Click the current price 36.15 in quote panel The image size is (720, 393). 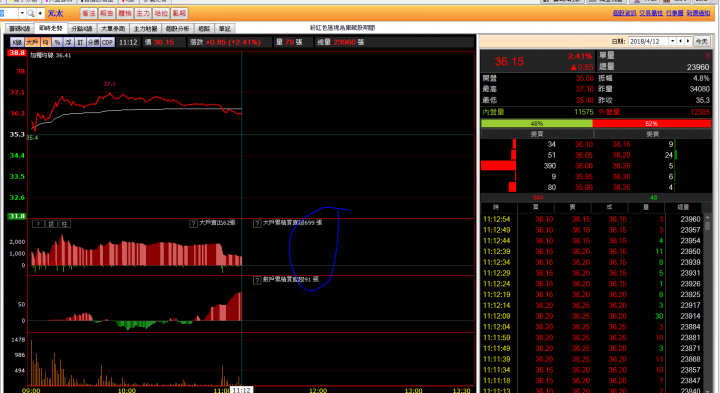(x=509, y=62)
